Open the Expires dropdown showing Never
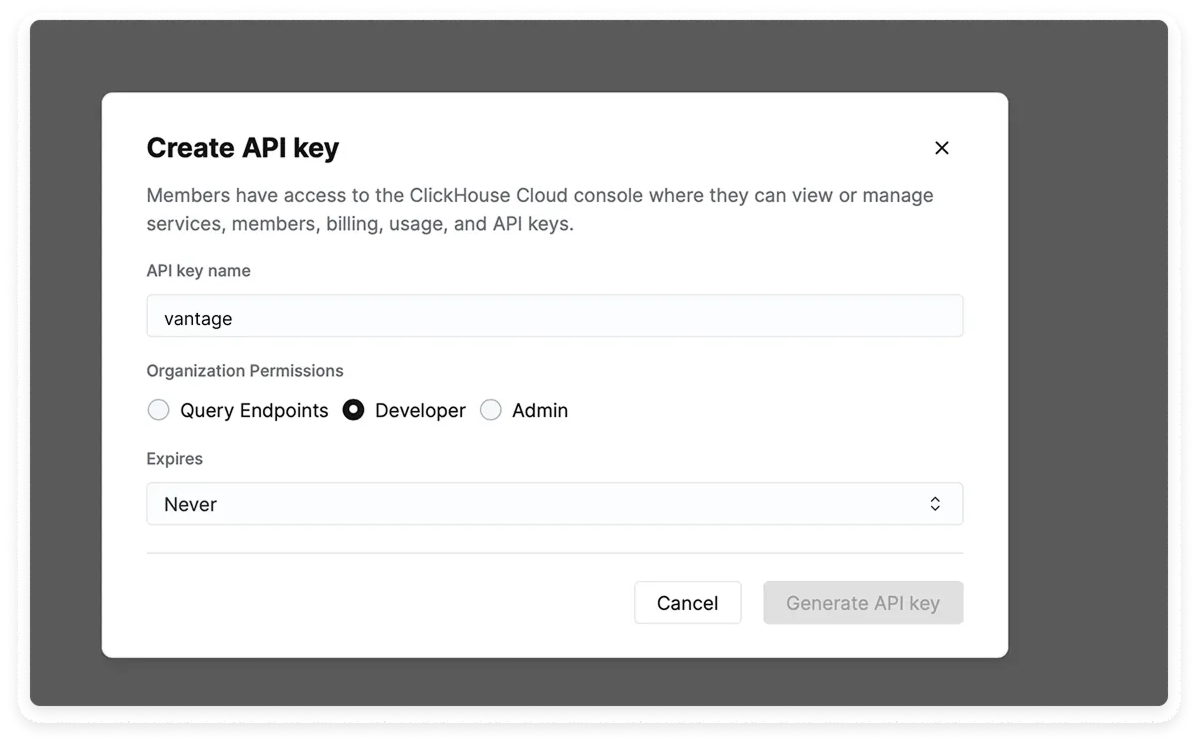This screenshot has height=746, width=1198. coord(555,504)
